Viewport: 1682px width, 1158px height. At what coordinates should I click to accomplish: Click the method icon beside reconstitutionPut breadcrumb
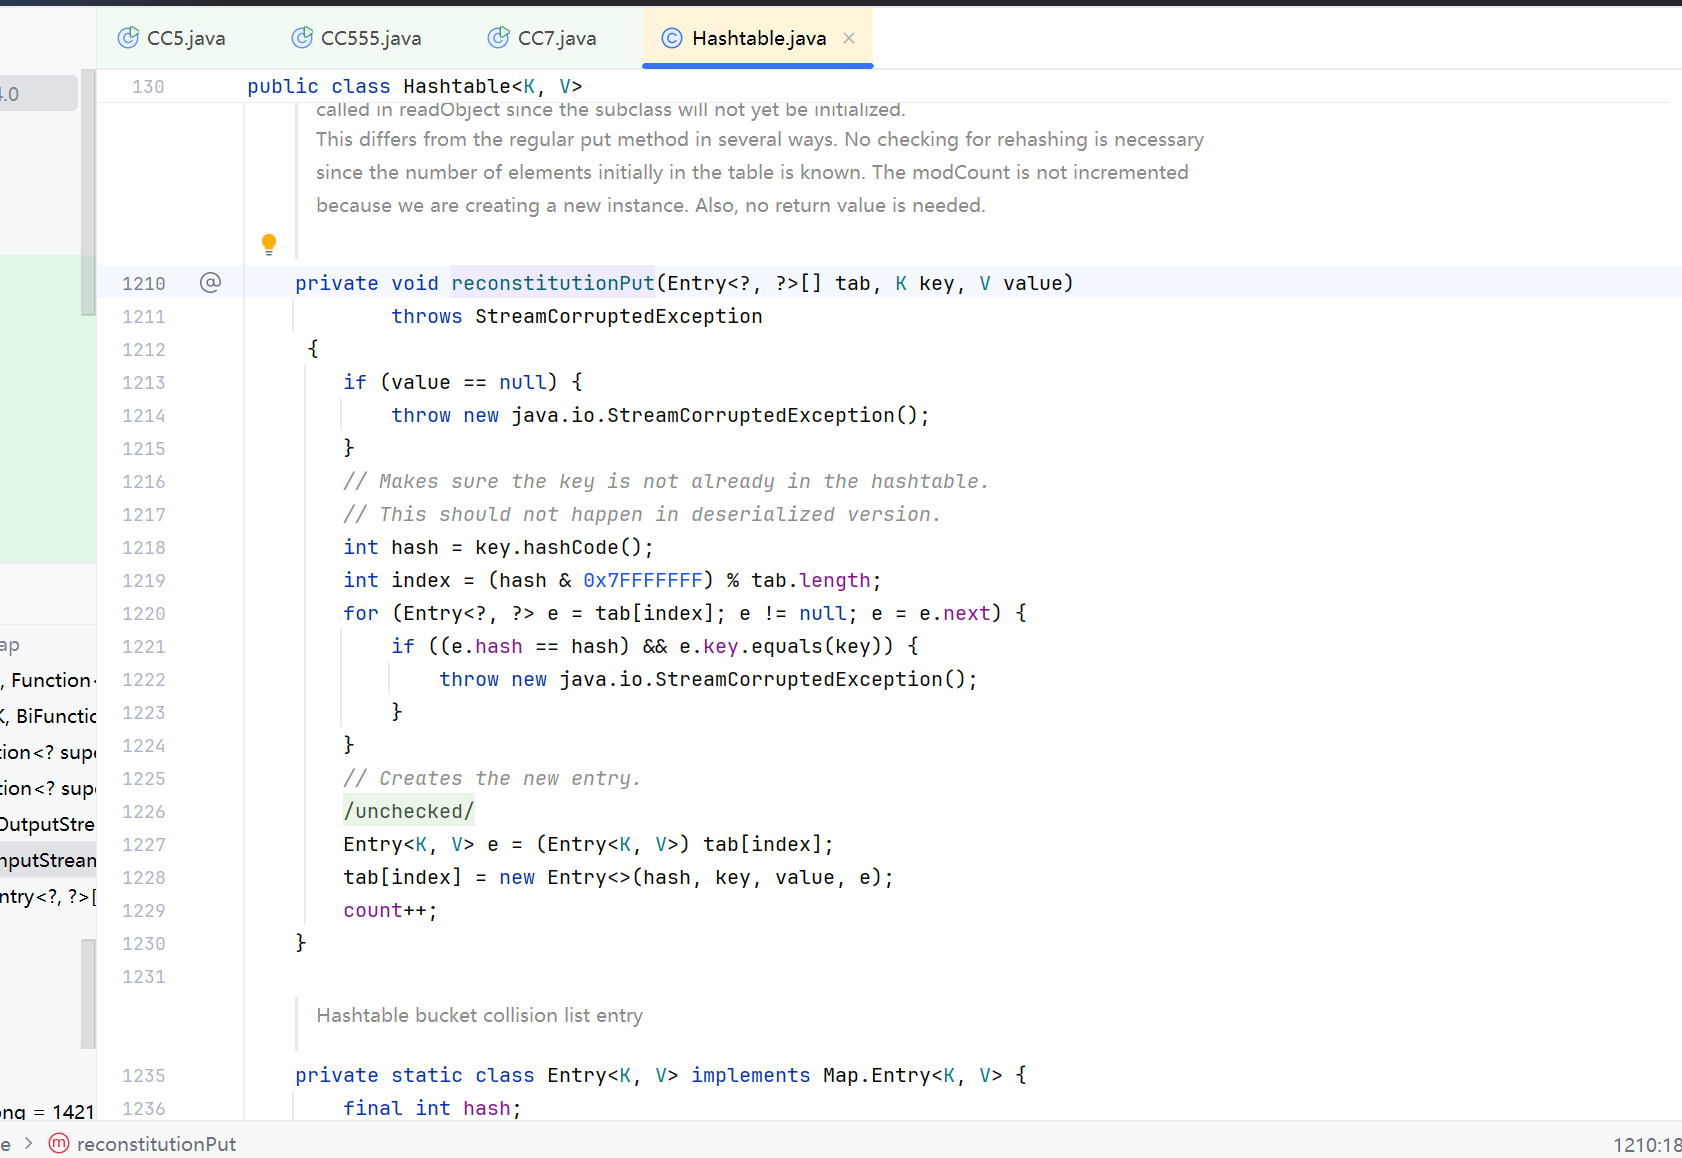(59, 1143)
